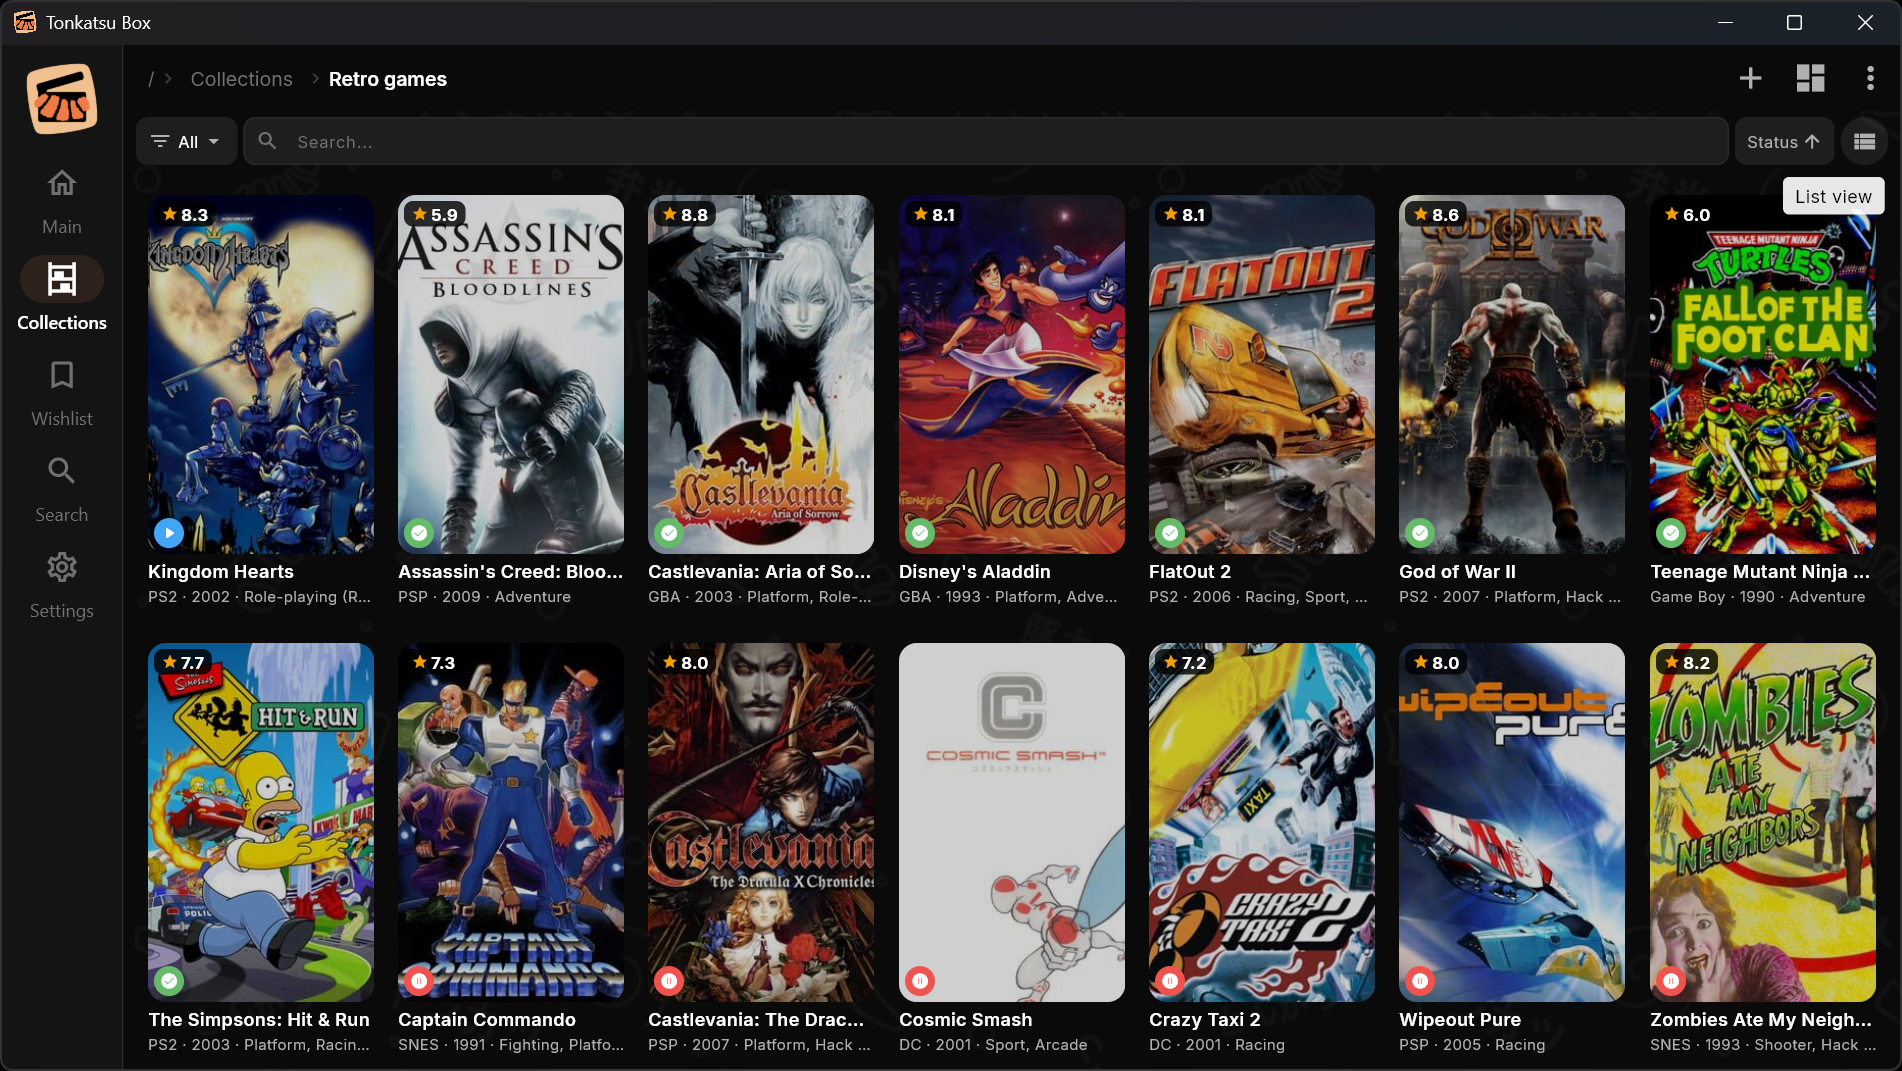The image size is (1902, 1071).
Task: Click the Crazy Taxi 2 title
Action: [1205, 1019]
